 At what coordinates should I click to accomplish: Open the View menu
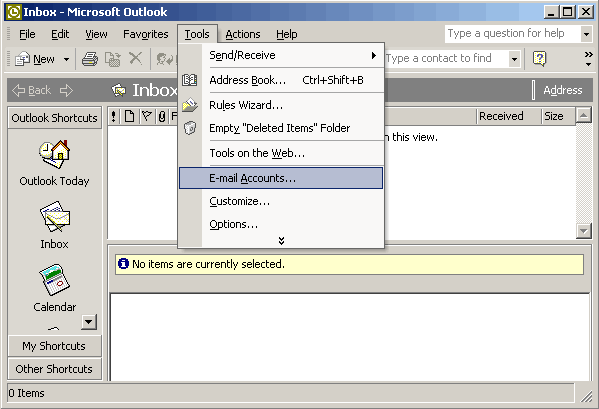pyautogui.click(x=96, y=34)
